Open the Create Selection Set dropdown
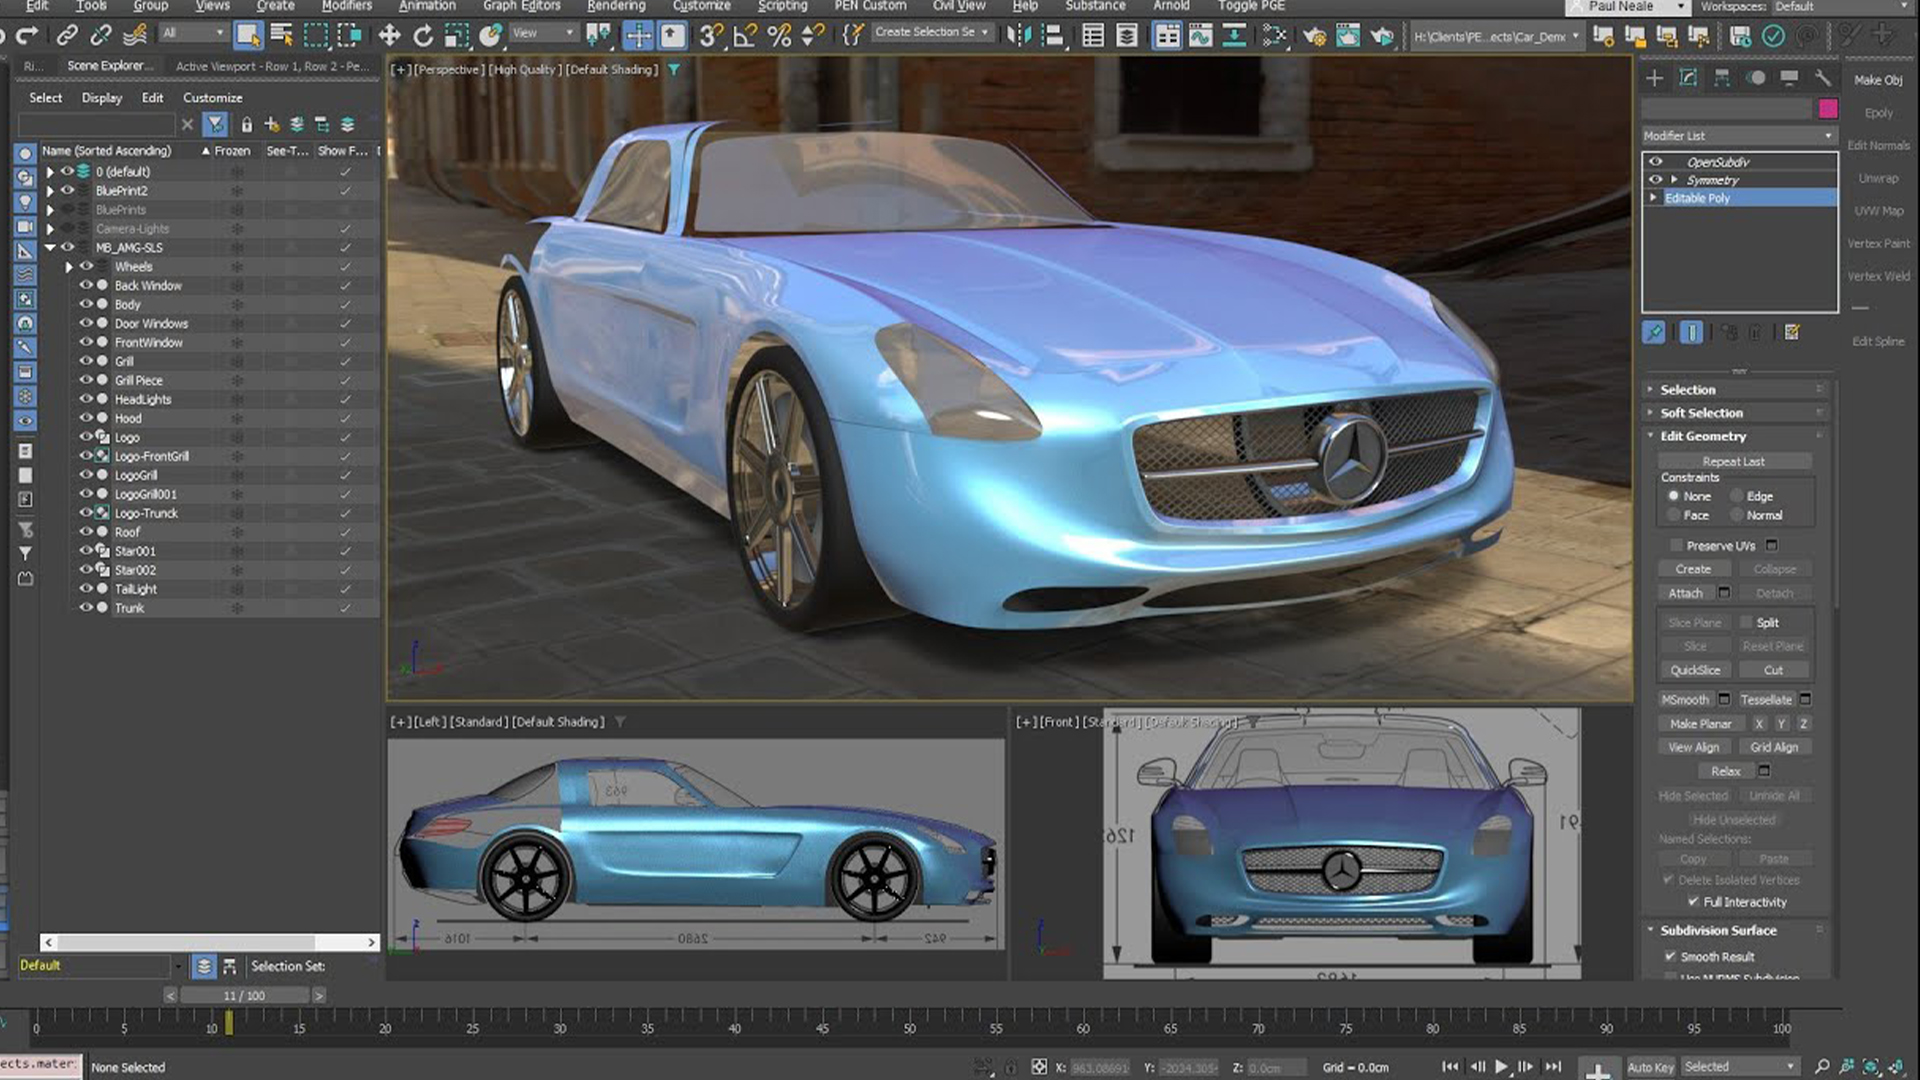 931,33
